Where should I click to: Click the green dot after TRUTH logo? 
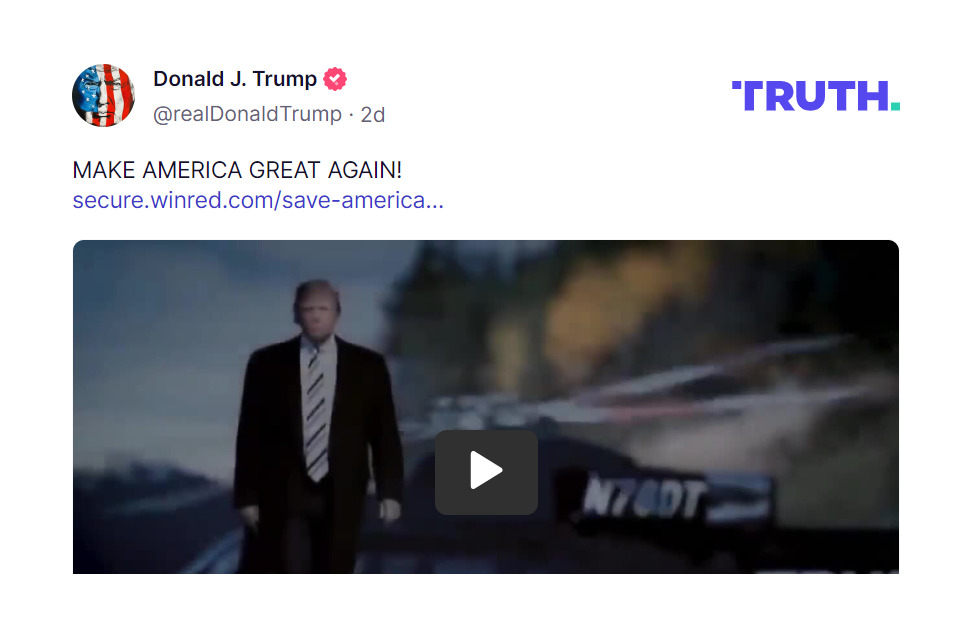click(x=895, y=106)
